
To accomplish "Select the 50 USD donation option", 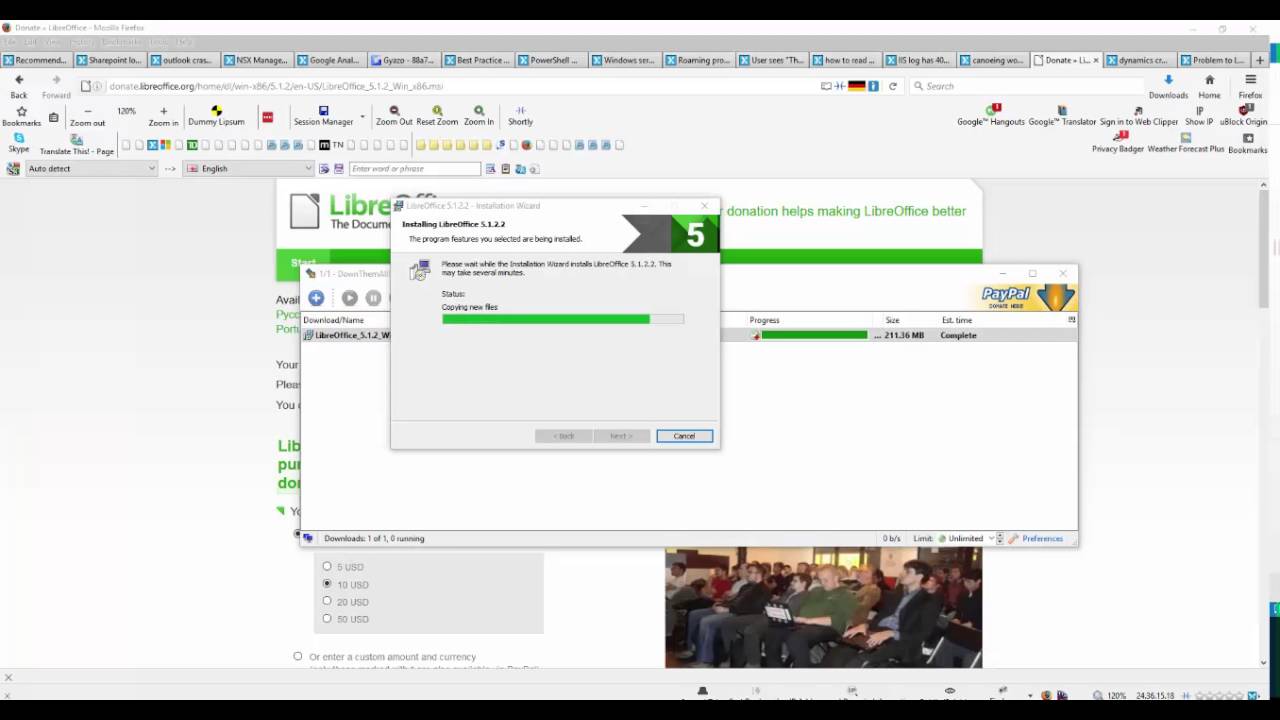I will [327, 618].
